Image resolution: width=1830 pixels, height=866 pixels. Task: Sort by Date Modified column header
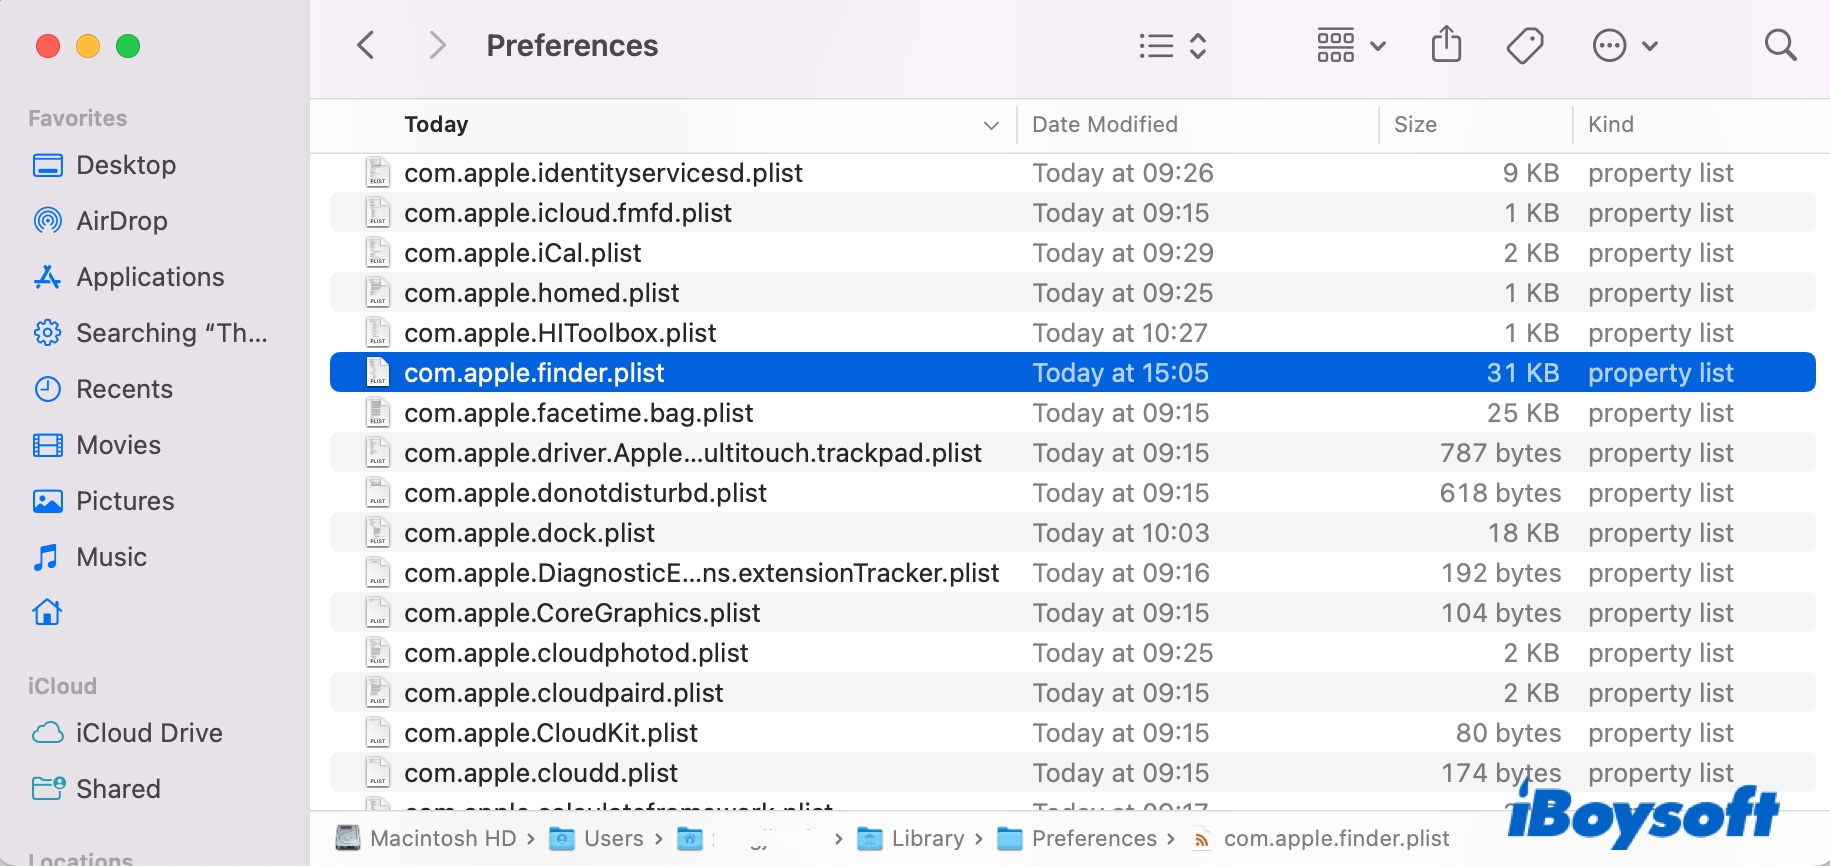pyautogui.click(x=1105, y=124)
